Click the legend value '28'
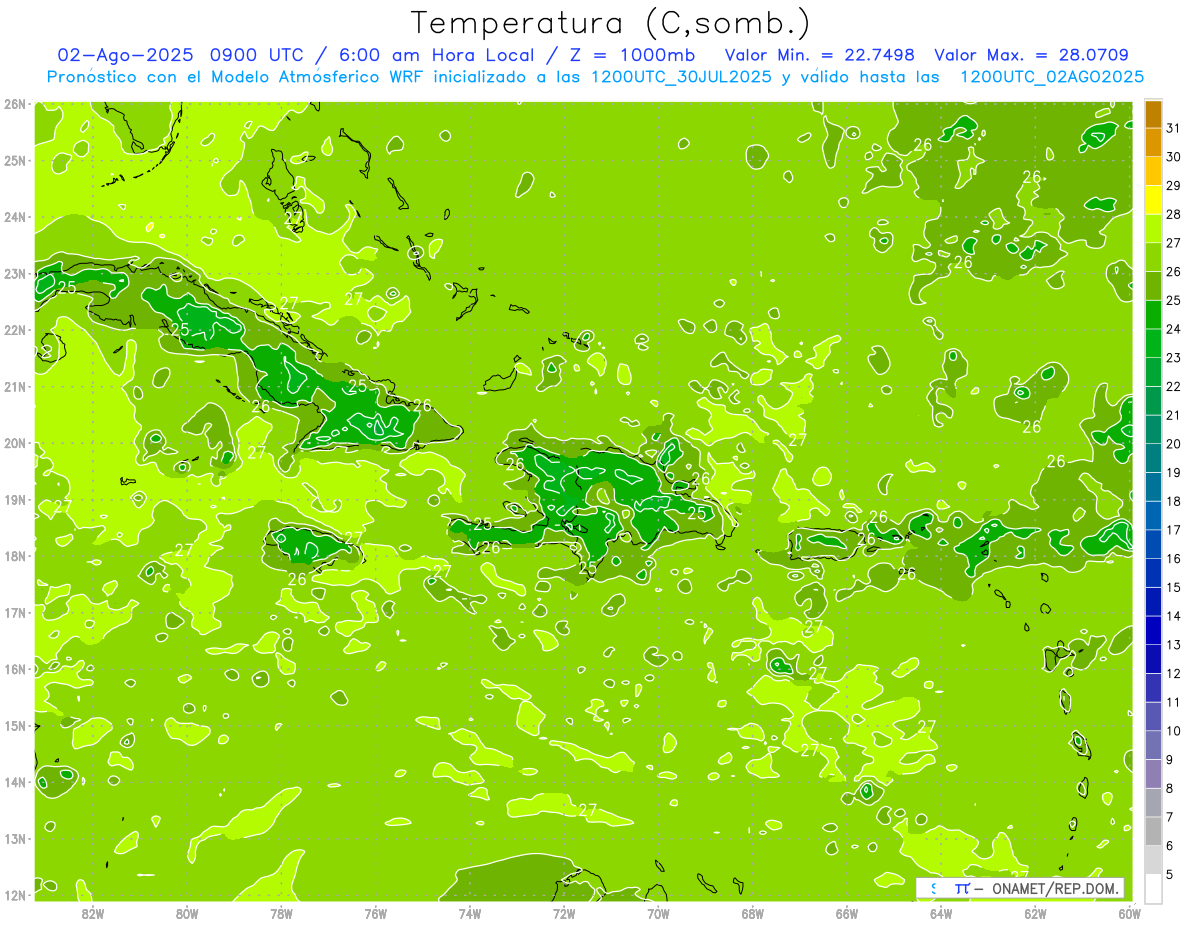Screen dimensions: 1200x927 point(1174,214)
